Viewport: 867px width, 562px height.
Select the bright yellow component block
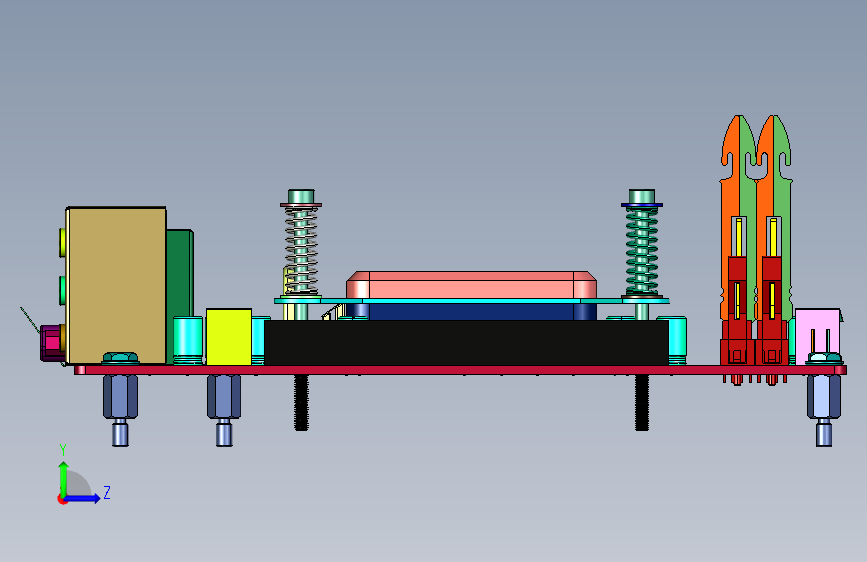click(229, 336)
